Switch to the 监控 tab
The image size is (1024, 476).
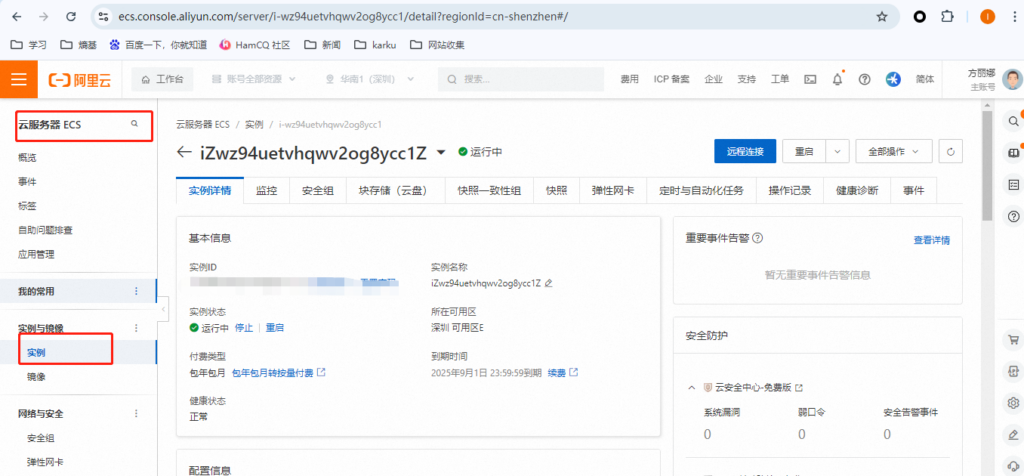coord(266,190)
